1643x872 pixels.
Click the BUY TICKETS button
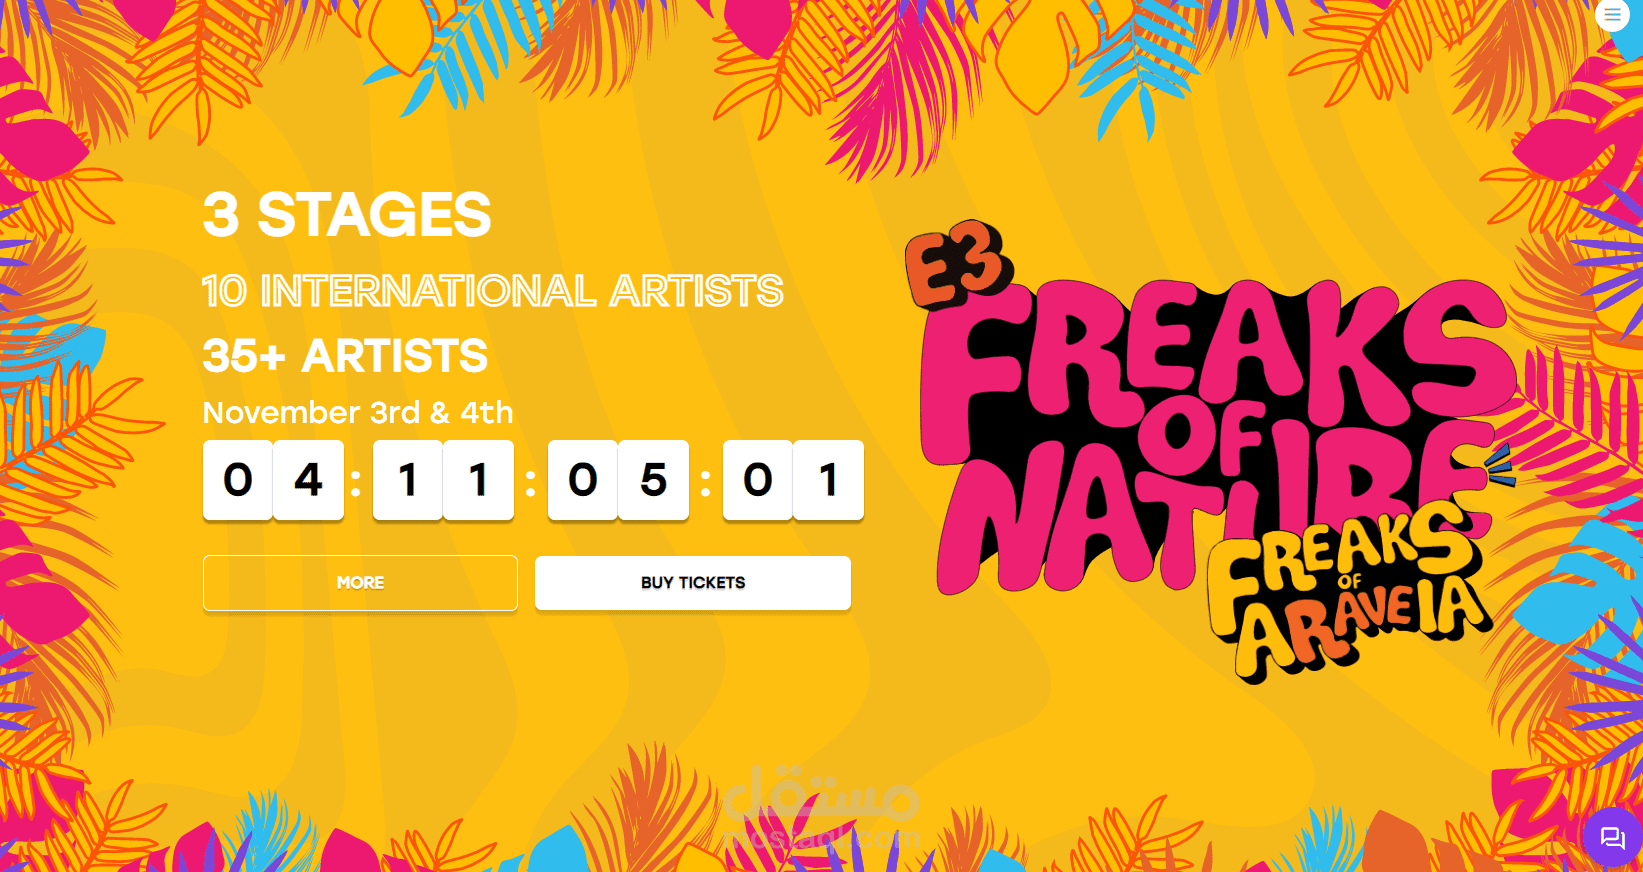692,583
